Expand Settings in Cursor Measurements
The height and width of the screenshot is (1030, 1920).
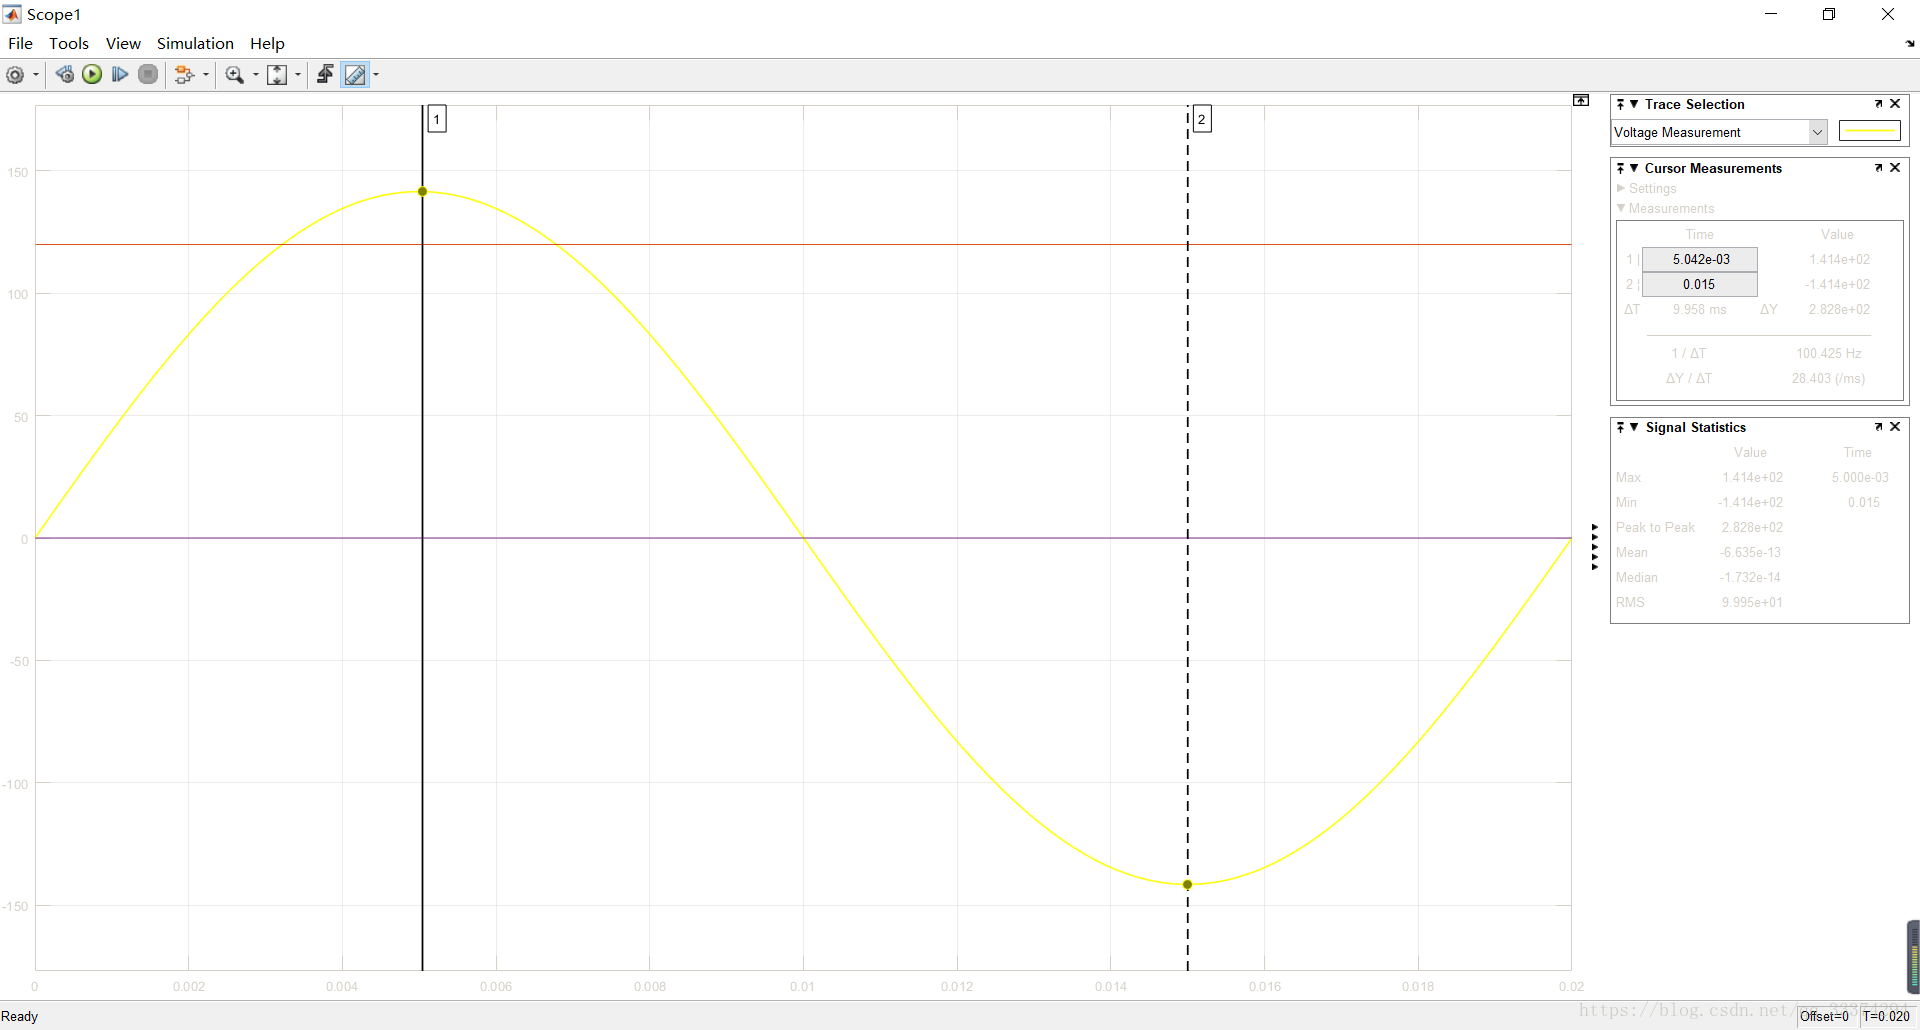click(1622, 188)
